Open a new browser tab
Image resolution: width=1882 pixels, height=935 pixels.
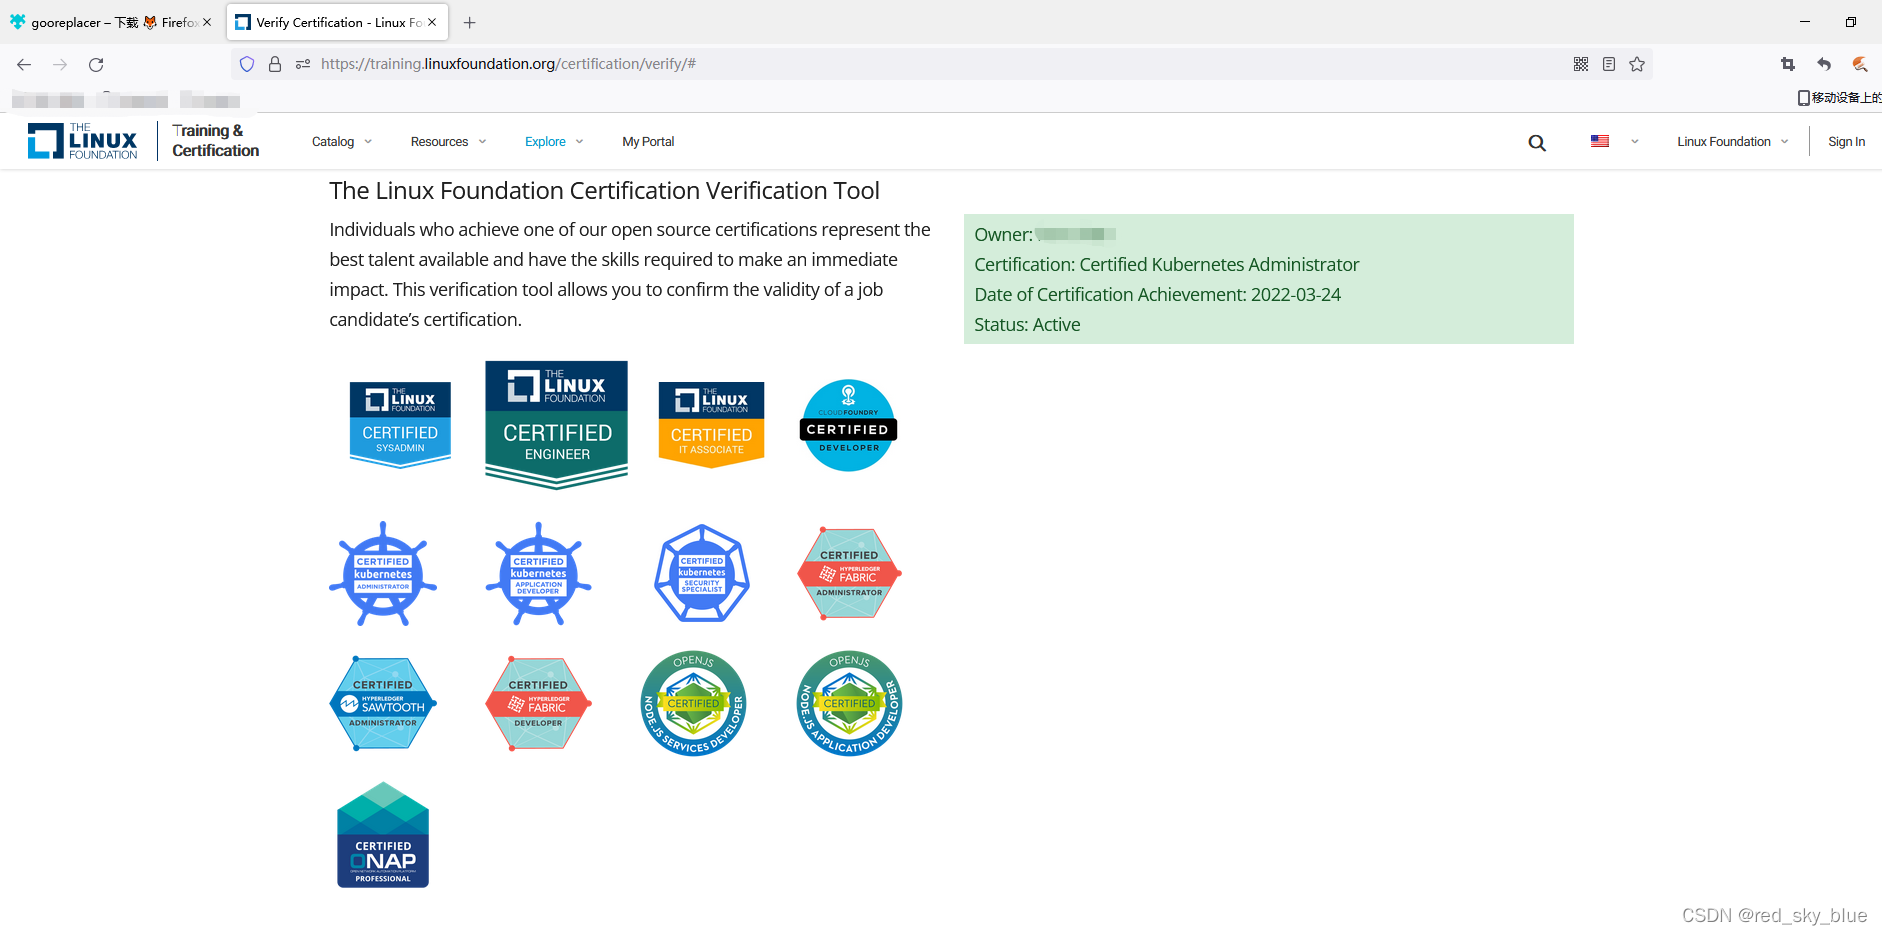pos(470,22)
